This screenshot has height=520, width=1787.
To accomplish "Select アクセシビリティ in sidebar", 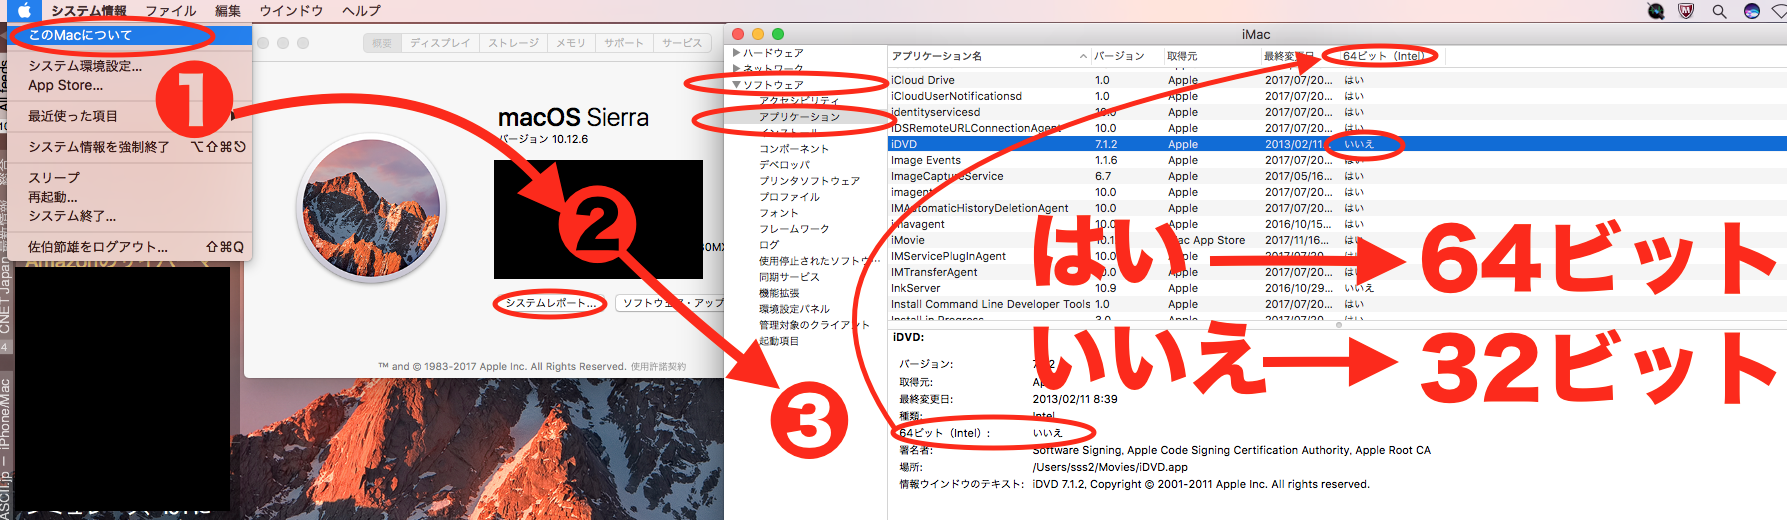I will pyautogui.click(x=799, y=101).
